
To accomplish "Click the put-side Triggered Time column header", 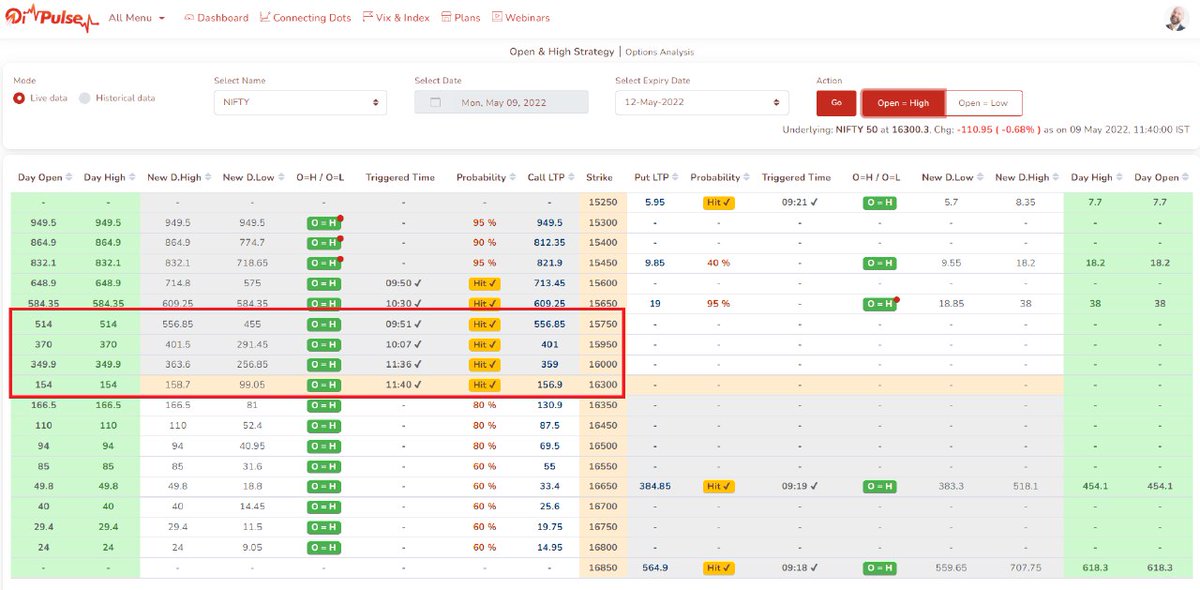I will tap(796, 178).
